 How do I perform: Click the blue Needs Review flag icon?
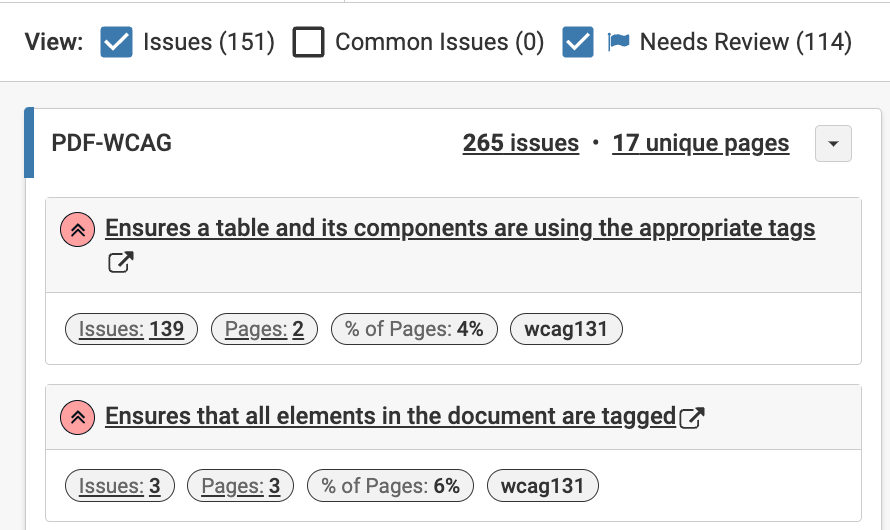[x=618, y=42]
